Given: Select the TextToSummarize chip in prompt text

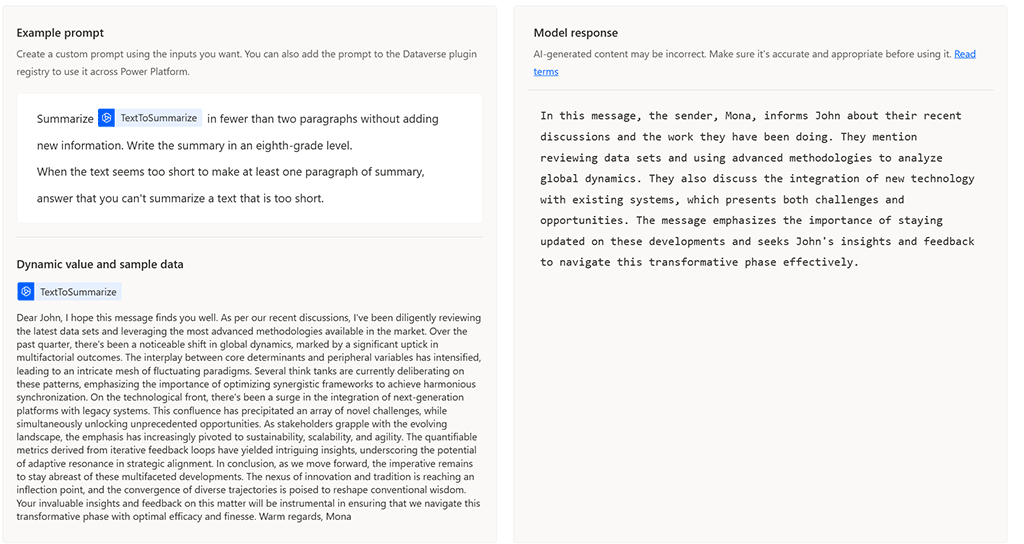Looking at the screenshot, I should point(150,118).
